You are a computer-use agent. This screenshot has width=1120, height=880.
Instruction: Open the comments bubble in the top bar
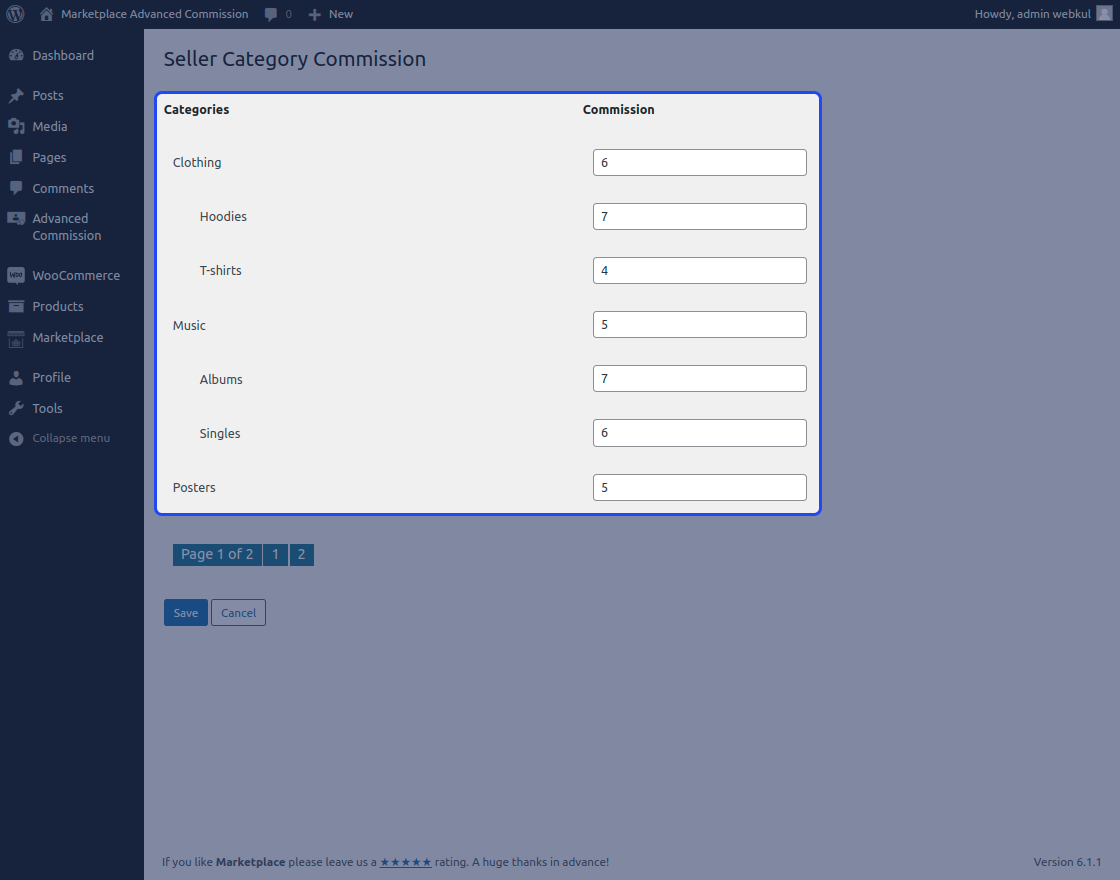pyautogui.click(x=270, y=14)
